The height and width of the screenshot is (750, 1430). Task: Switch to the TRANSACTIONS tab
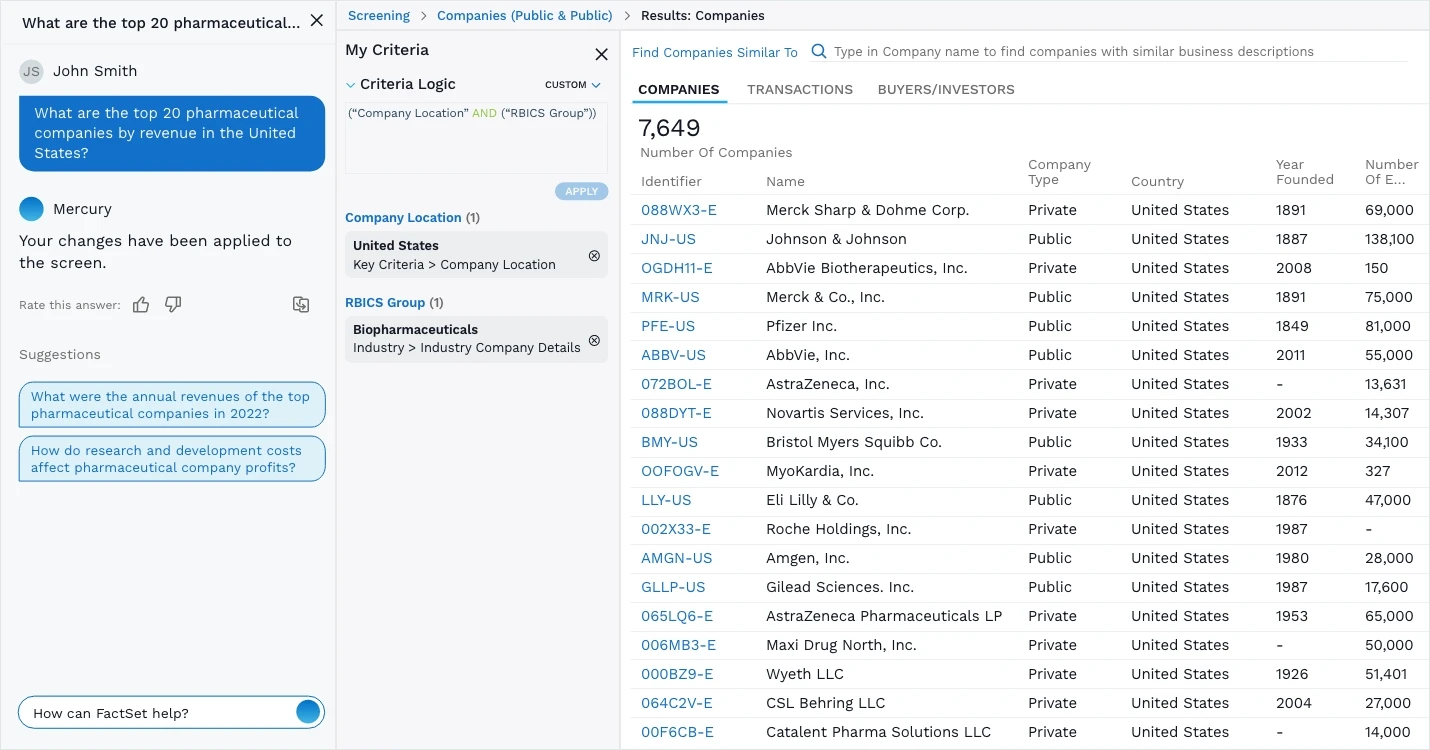click(799, 89)
